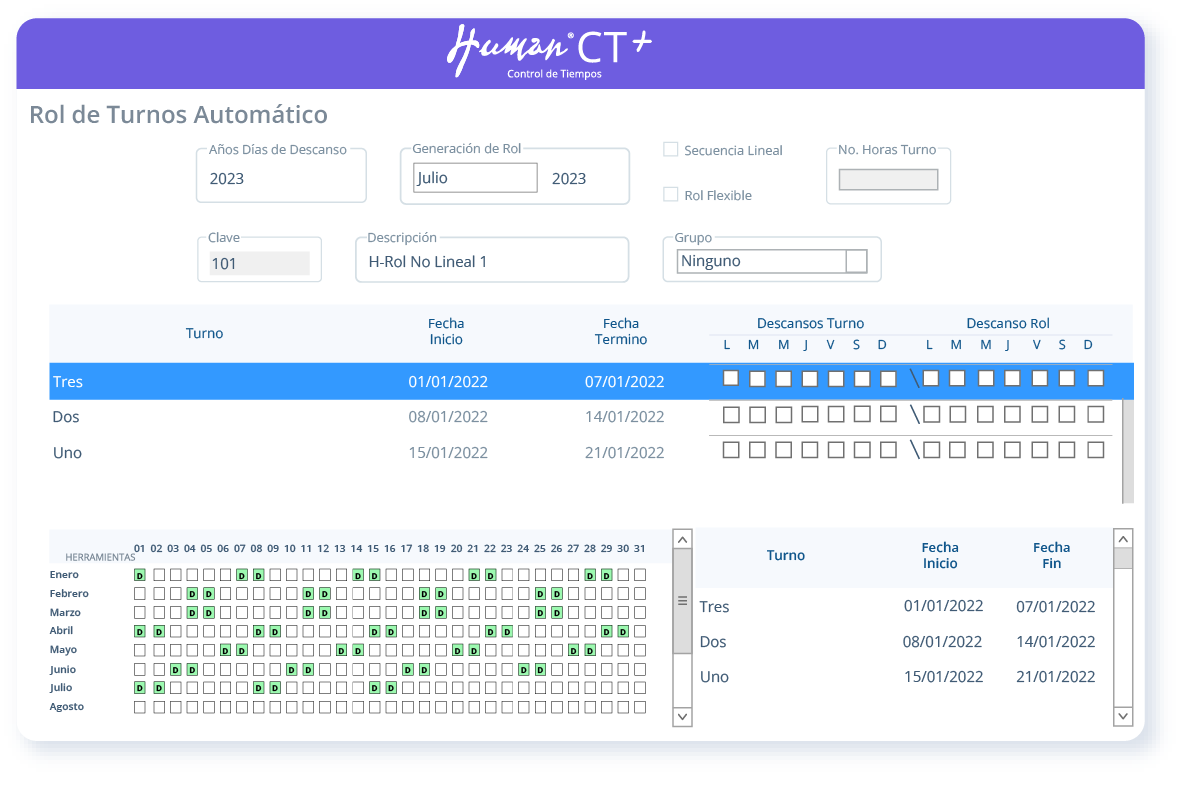Click the green D marker on Enero day 01
The height and width of the screenshot is (785, 1189).
[x=140, y=575]
